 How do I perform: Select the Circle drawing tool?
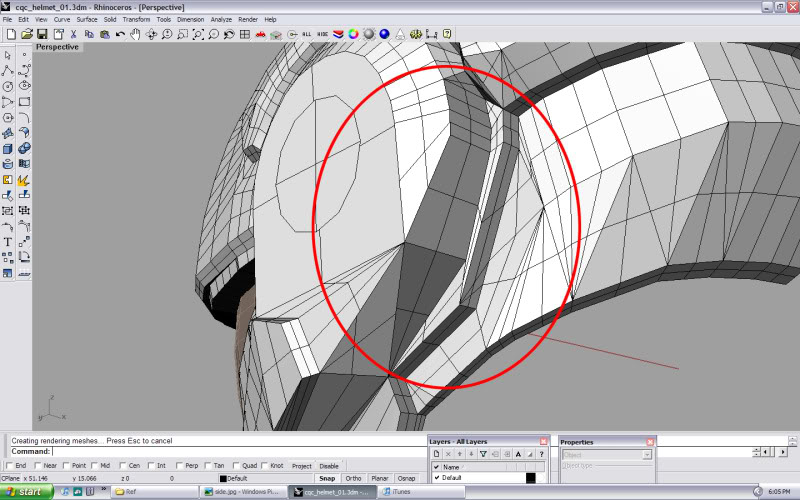pos(8,86)
